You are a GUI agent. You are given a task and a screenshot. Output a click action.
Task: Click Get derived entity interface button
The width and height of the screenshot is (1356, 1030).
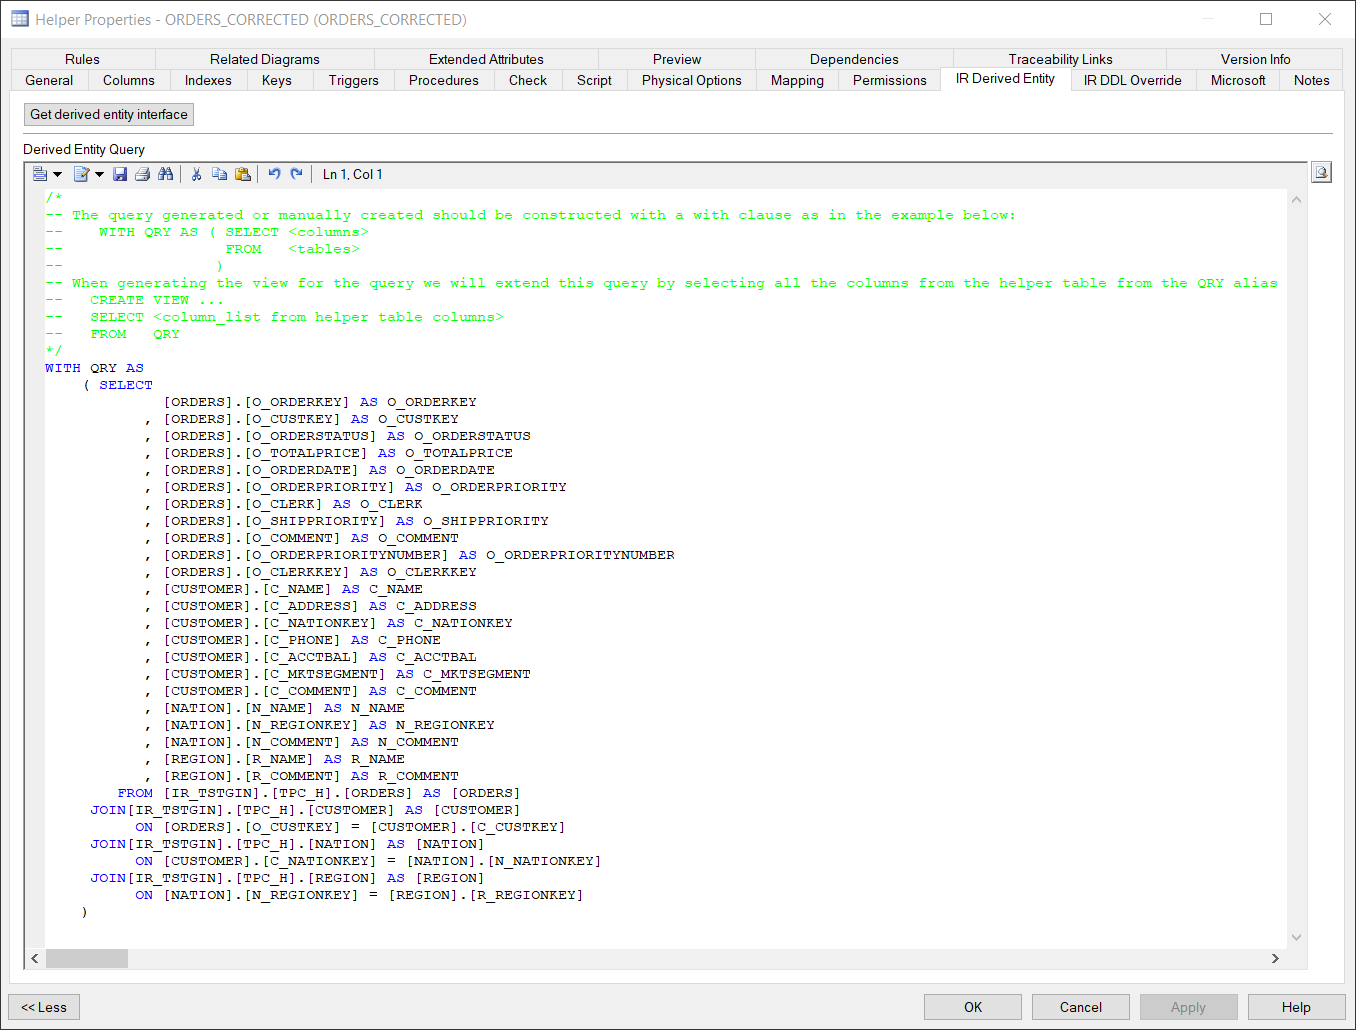tap(109, 114)
